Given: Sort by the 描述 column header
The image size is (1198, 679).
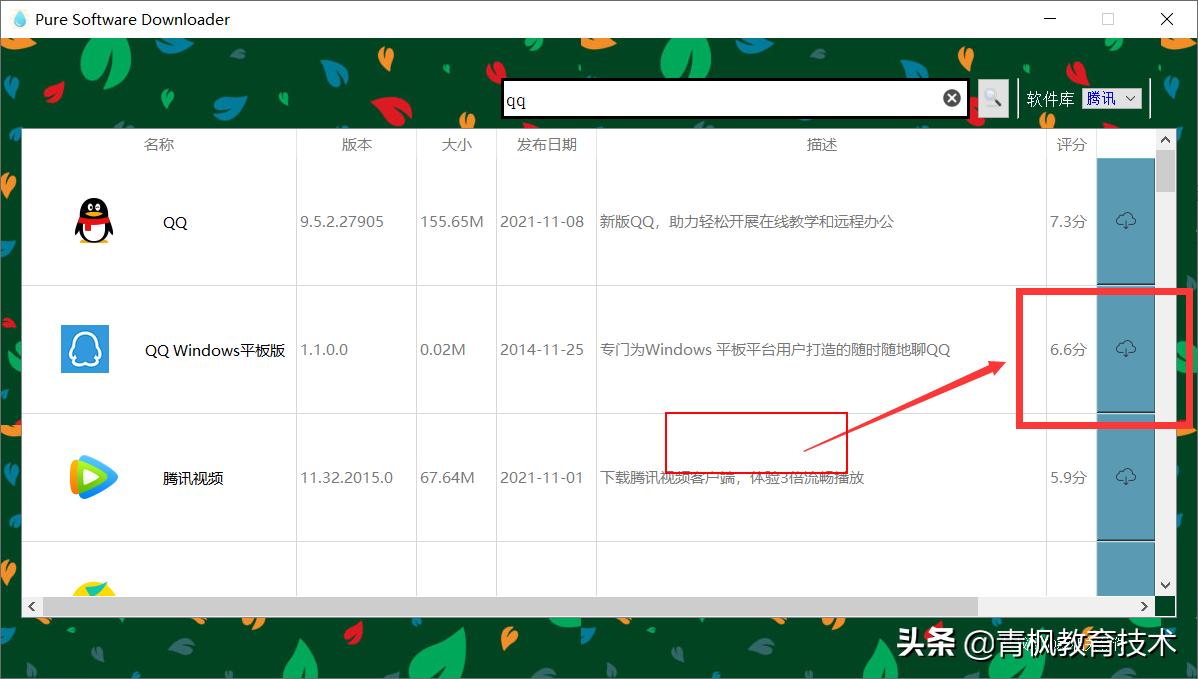Looking at the screenshot, I should click(x=821, y=144).
